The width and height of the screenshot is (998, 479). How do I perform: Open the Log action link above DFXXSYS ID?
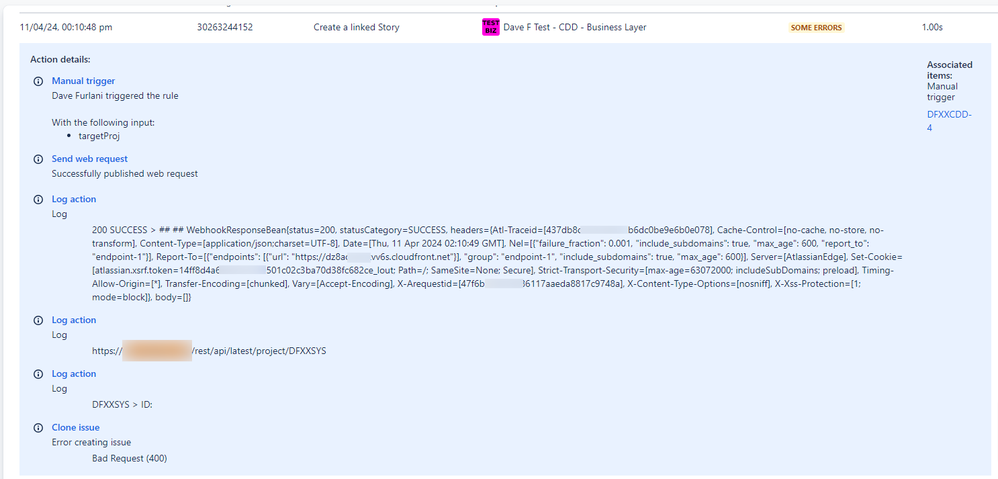[74, 373]
